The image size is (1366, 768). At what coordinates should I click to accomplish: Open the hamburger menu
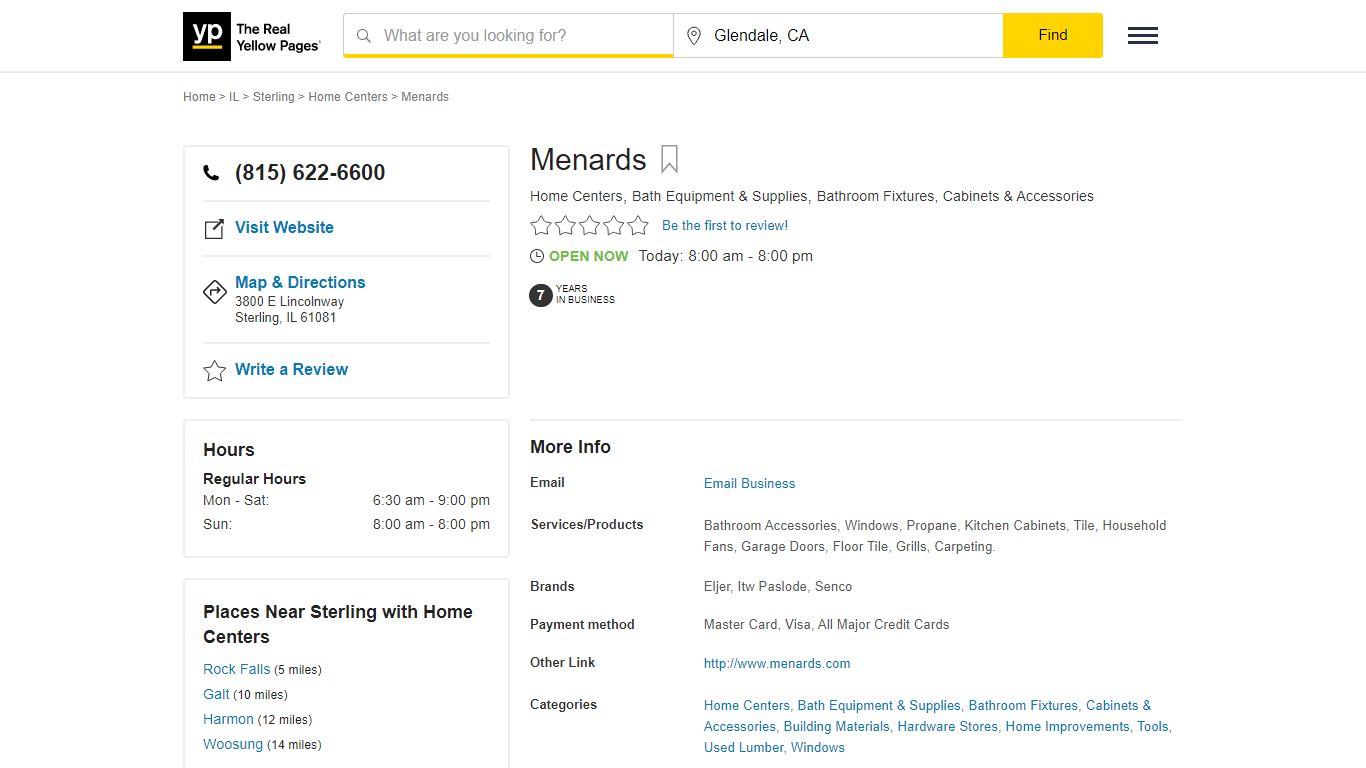[x=1143, y=36]
